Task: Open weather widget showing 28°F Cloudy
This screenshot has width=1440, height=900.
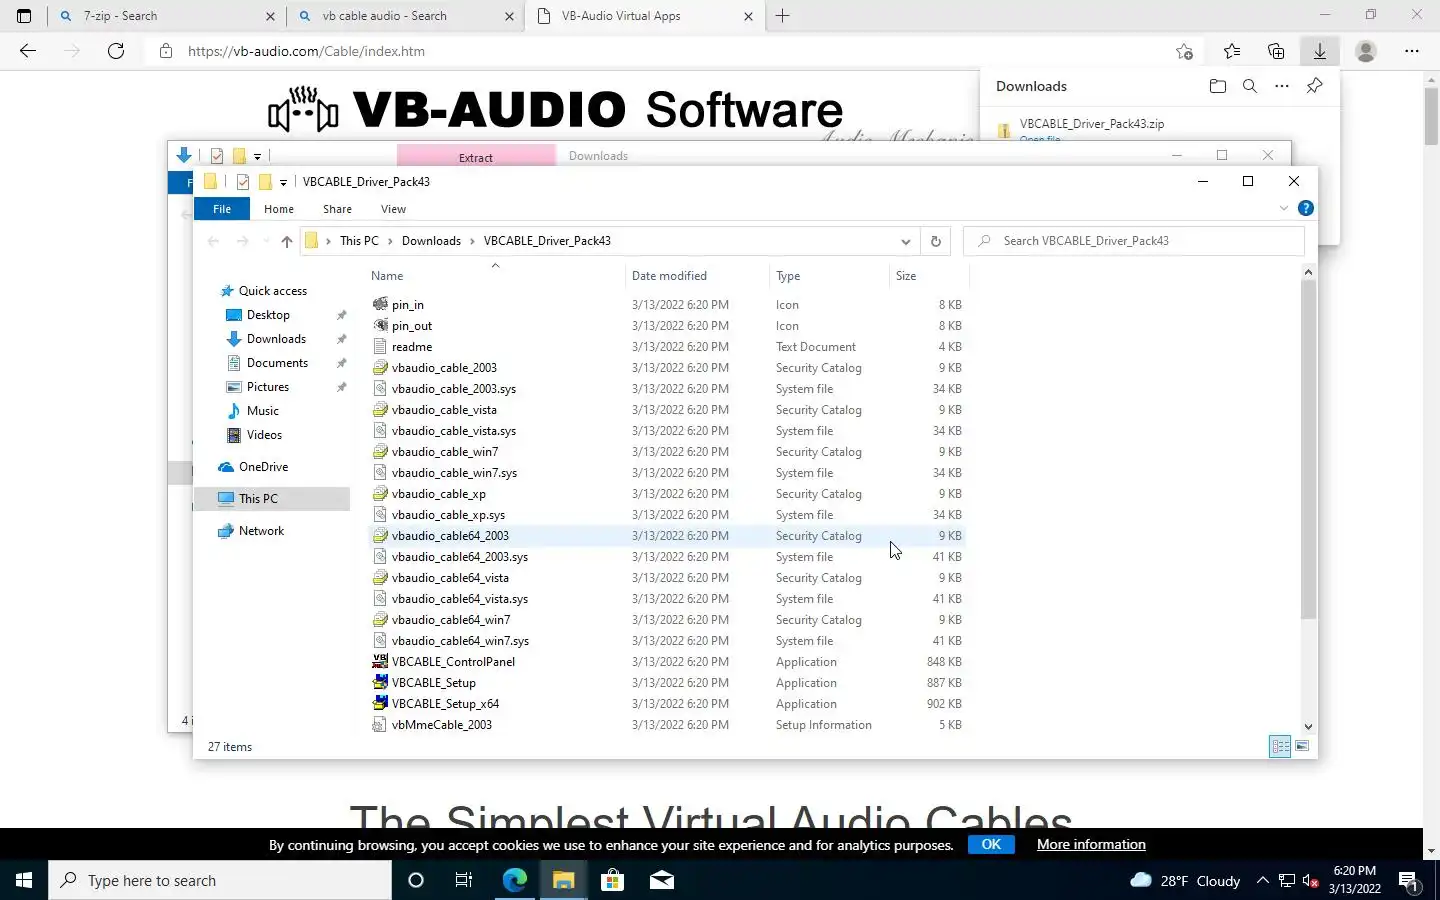Action: (1185, 880)
